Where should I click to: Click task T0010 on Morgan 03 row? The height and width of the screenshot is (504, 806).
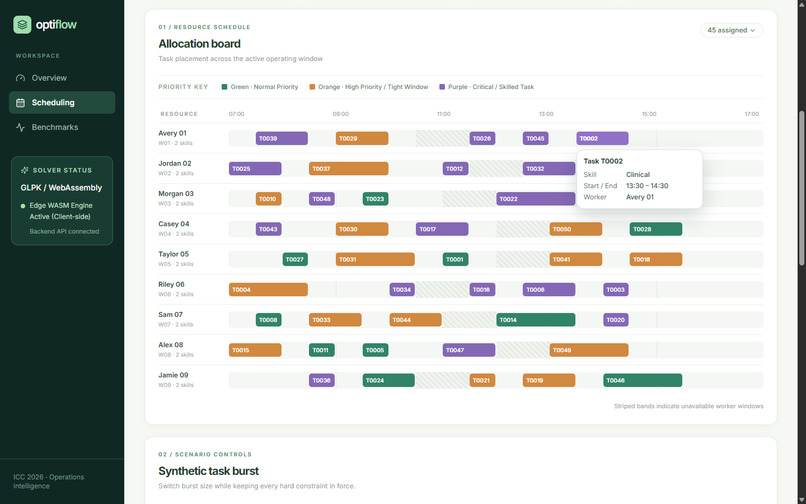tap(268, 199)
